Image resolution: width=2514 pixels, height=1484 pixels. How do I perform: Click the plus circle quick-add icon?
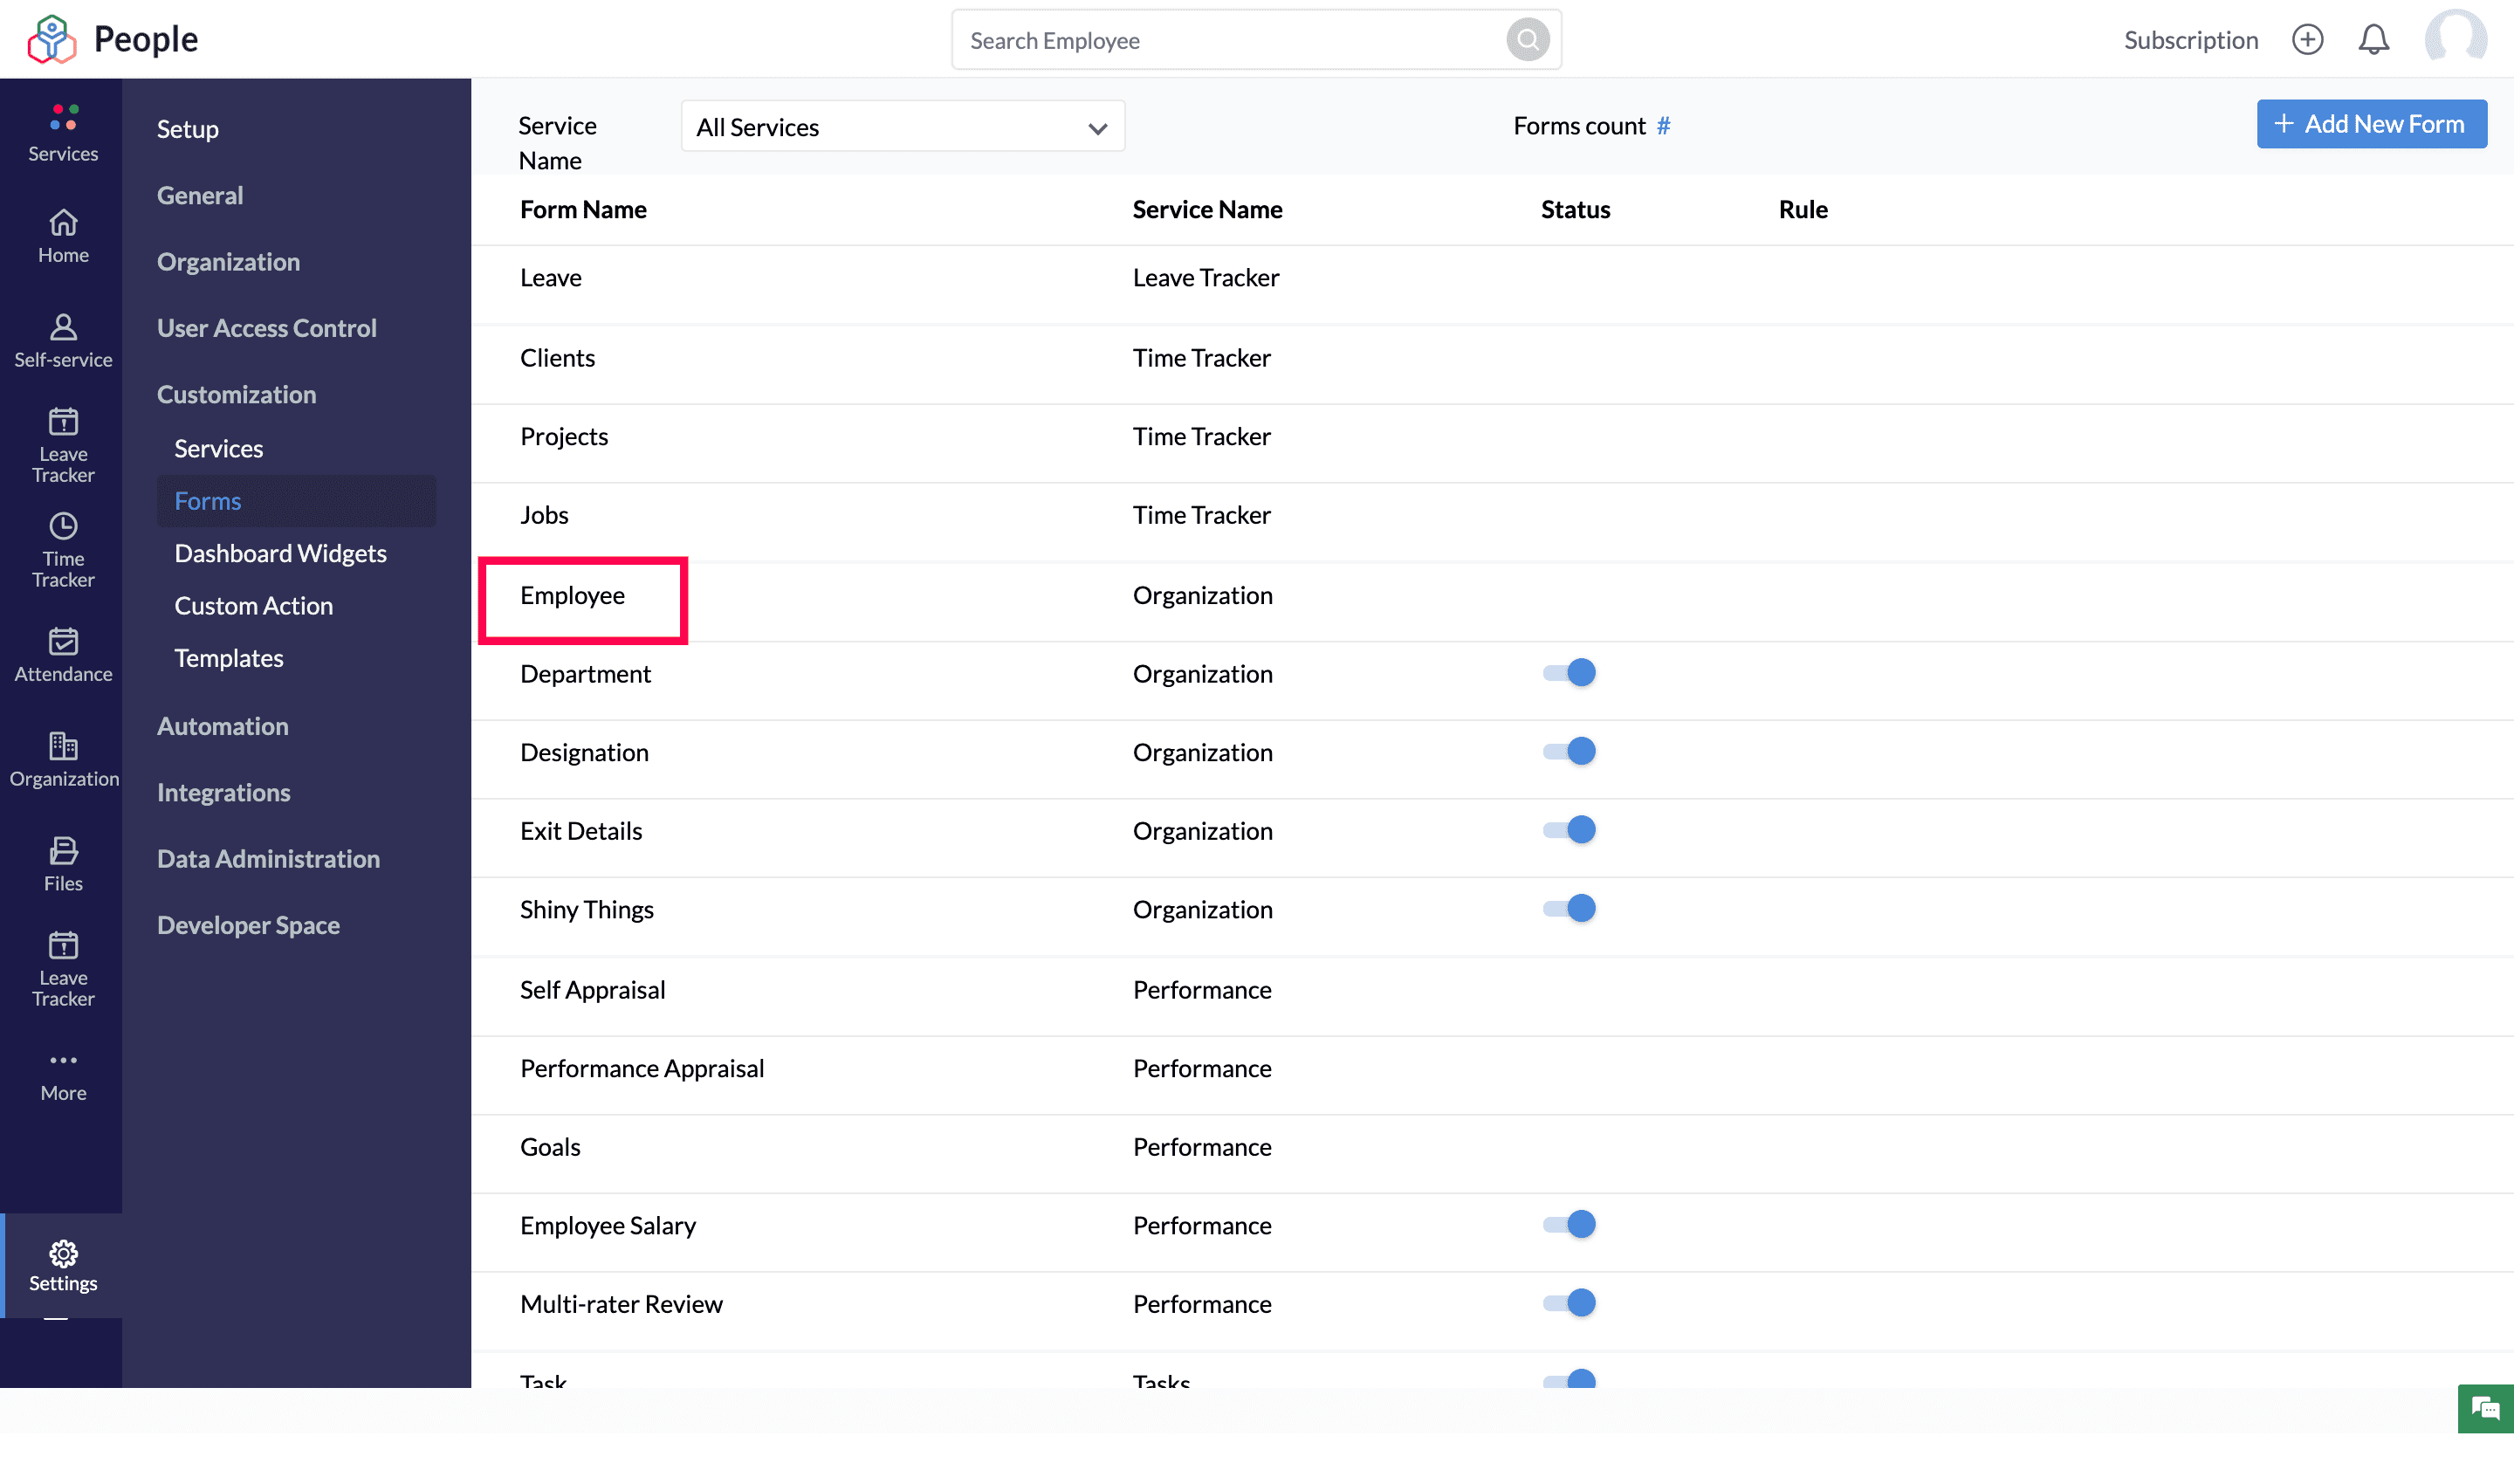[2307, 40]
